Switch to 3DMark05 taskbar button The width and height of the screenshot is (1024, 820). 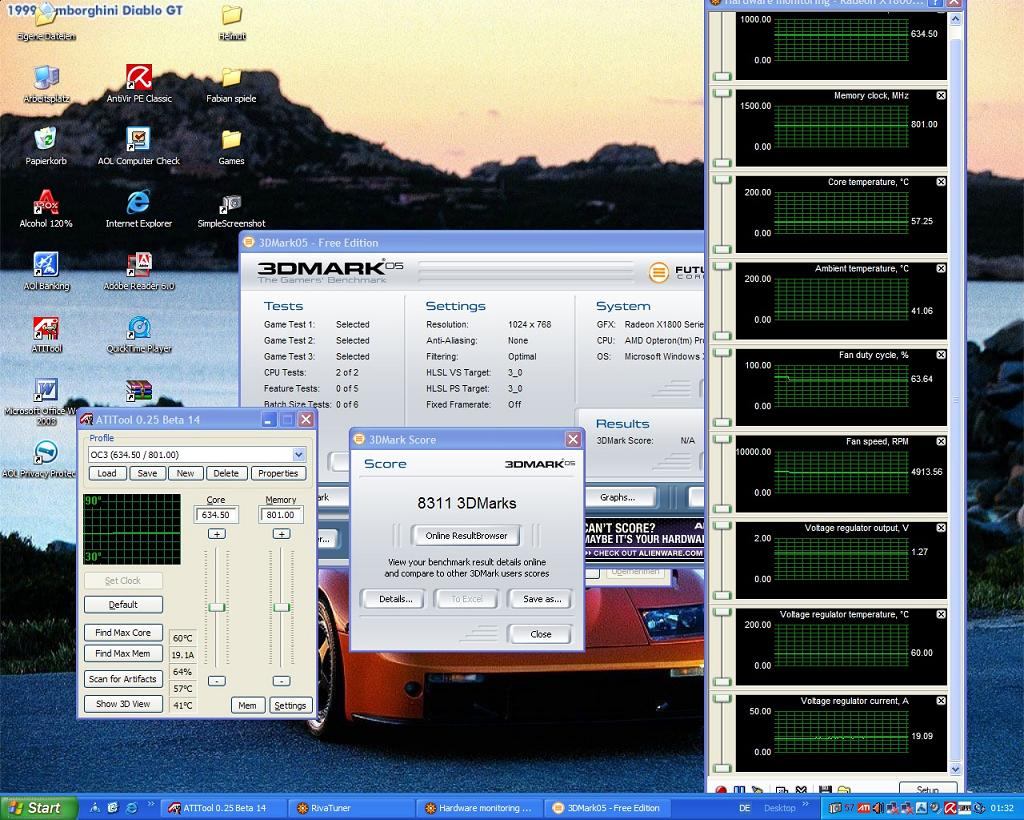point(608,808)
